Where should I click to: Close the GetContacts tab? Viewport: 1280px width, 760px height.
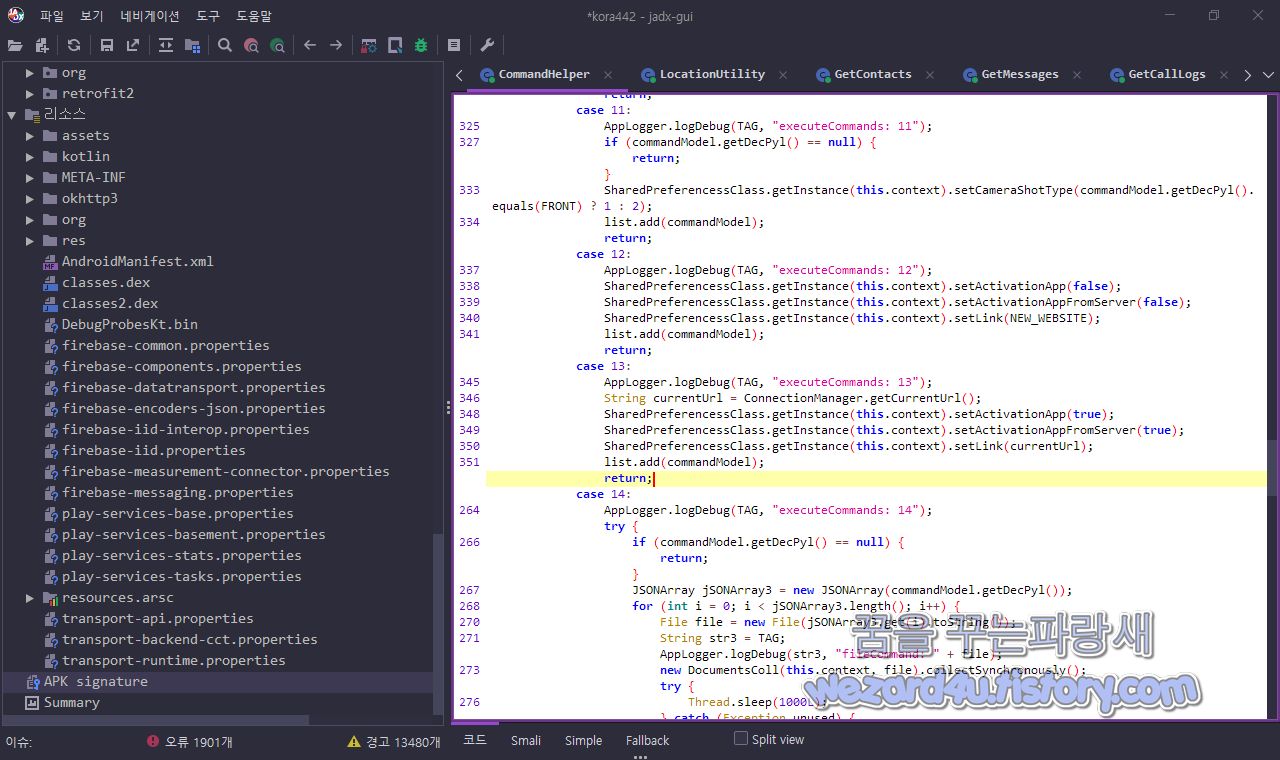(930, 75)
